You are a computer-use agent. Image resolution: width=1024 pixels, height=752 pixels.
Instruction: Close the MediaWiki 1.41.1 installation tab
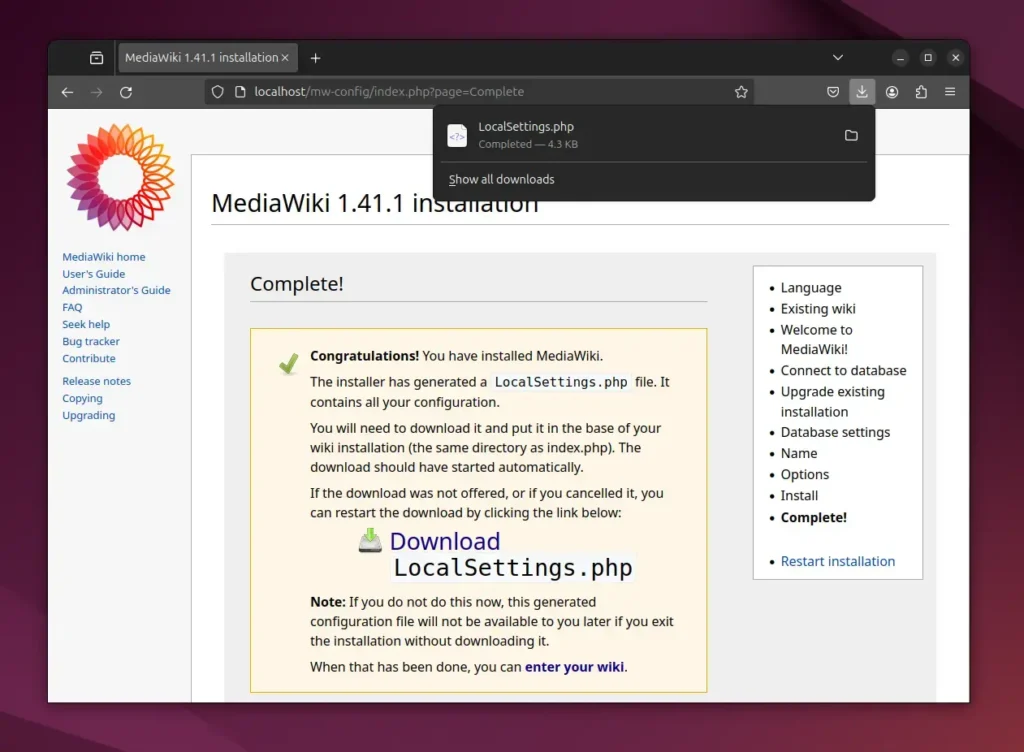point(285,57)
